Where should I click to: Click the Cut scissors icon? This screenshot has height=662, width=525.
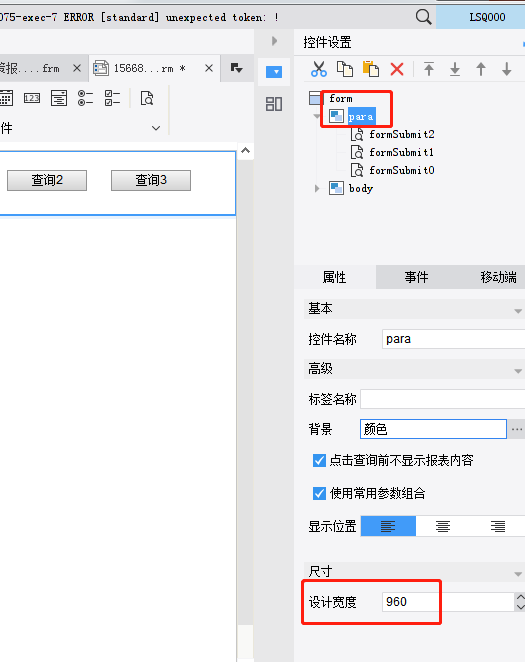point(319,69)
